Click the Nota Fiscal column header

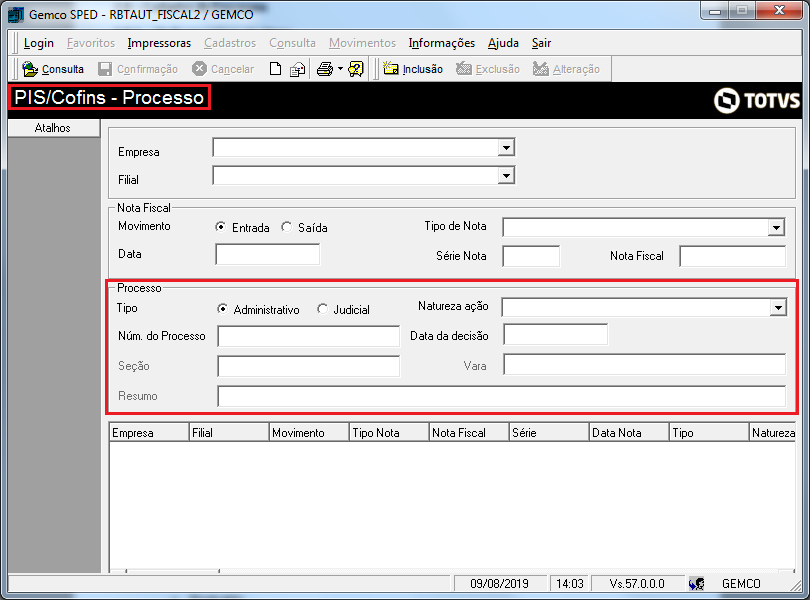469,433
